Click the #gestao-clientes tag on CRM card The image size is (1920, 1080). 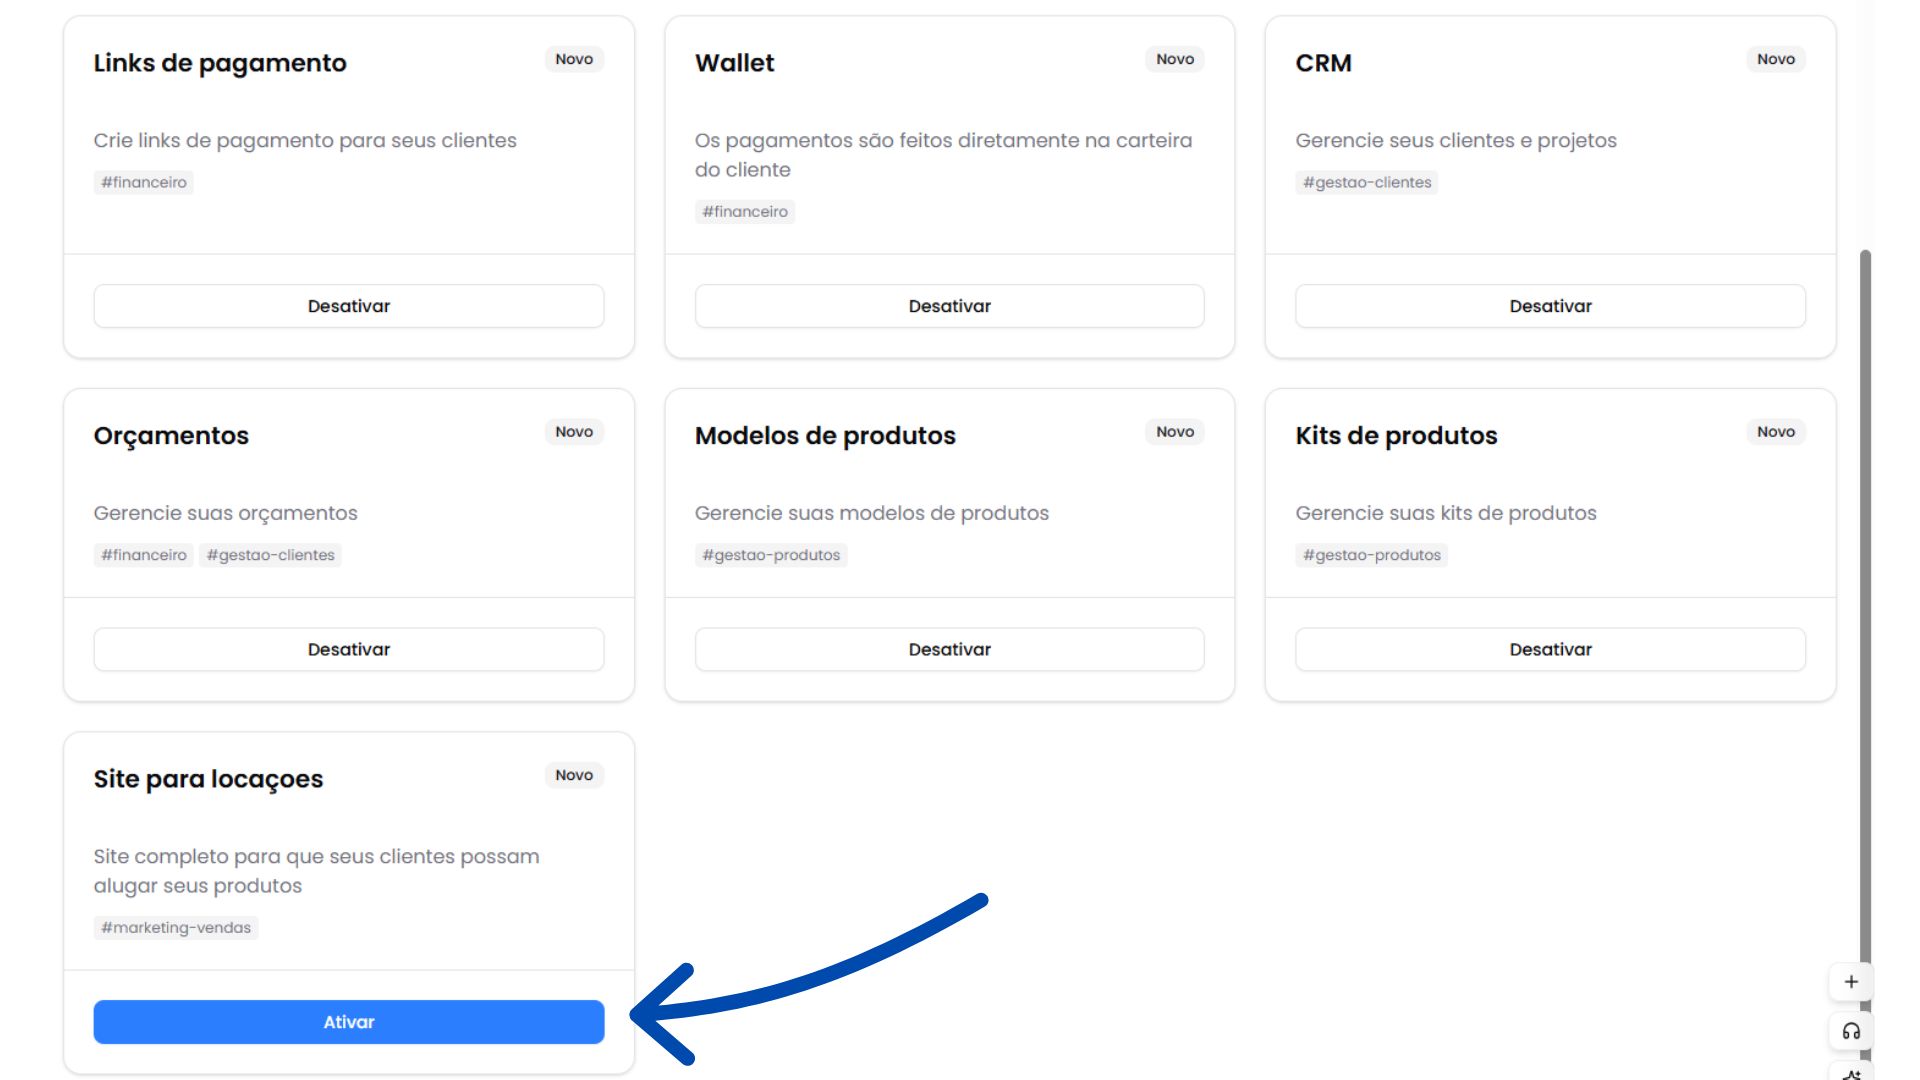tap(1366, 182)
